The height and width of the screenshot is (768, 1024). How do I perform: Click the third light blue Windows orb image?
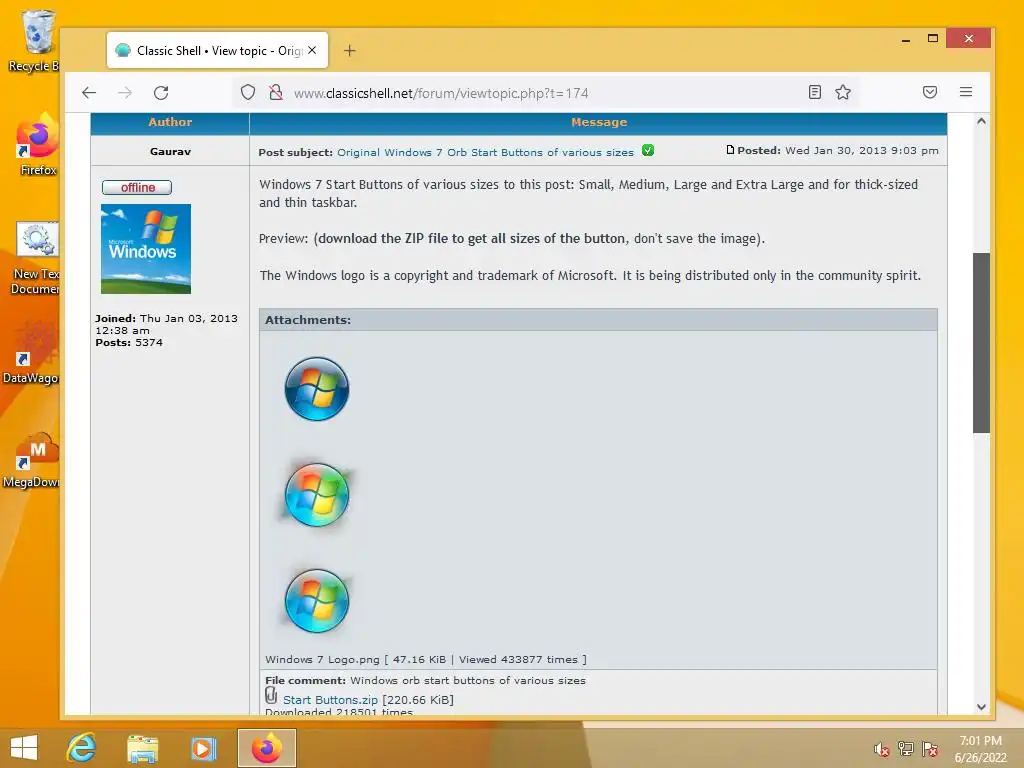click(x=317, y=601)
